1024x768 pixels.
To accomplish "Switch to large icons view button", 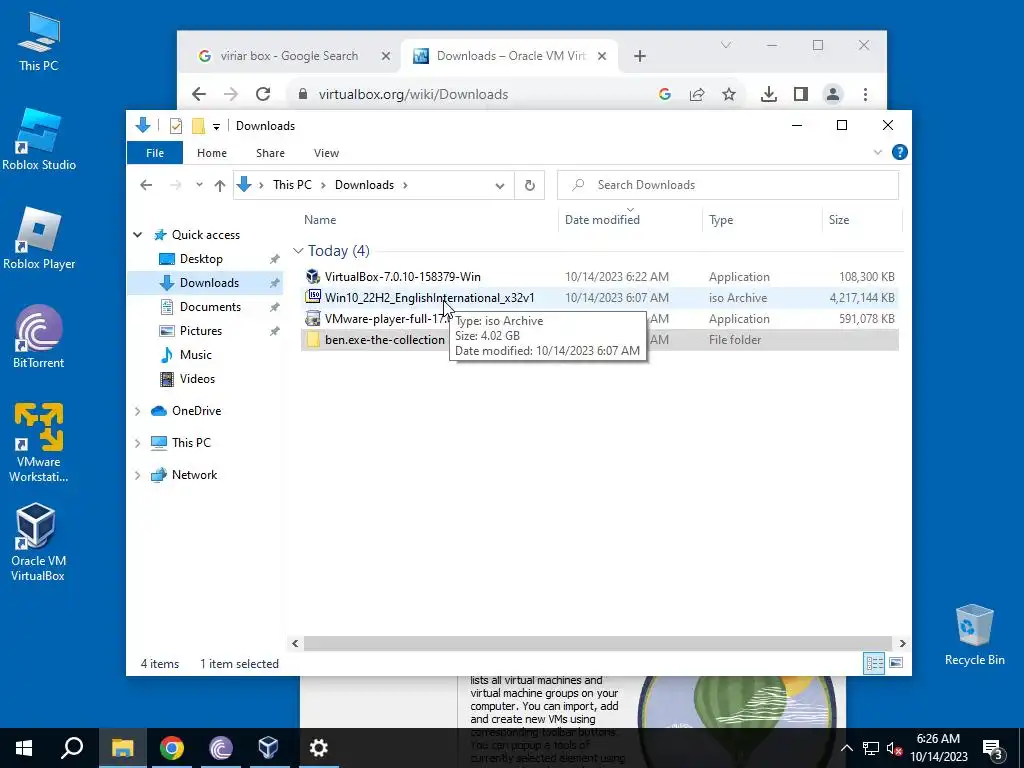I will [x=896, y=664].
